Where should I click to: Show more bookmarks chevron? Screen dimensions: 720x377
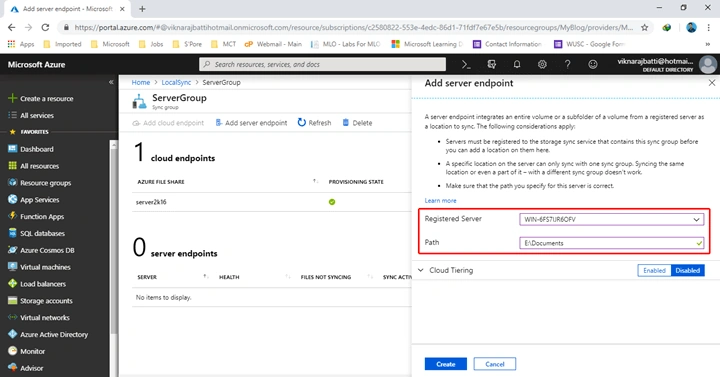pos(708,44)
